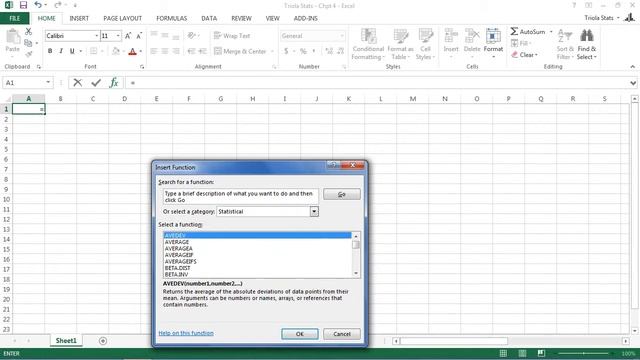Open Conditional Formatting menu

coord(368,44)
